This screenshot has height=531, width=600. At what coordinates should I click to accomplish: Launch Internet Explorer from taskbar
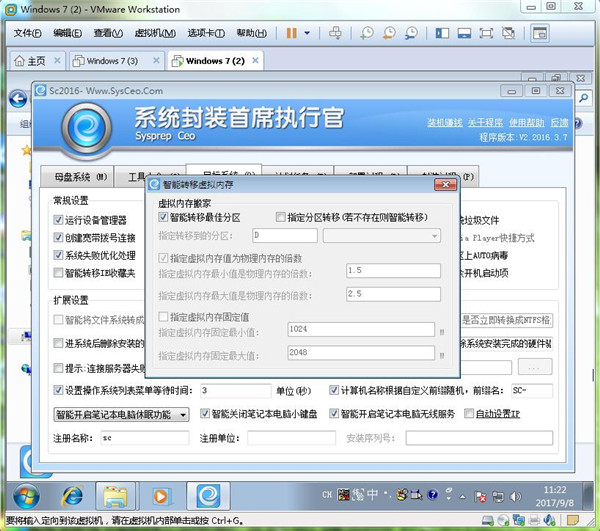click(x=72, y=496)
